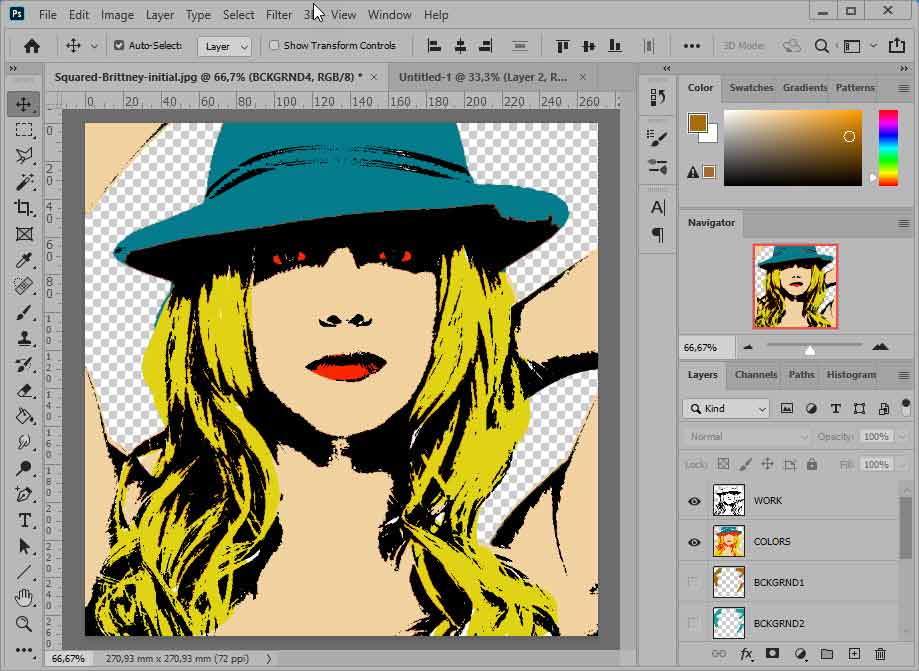Choose the Polygonal Lasso tool
The width and height of the screenshot is (919, 671).
[23, 155]
